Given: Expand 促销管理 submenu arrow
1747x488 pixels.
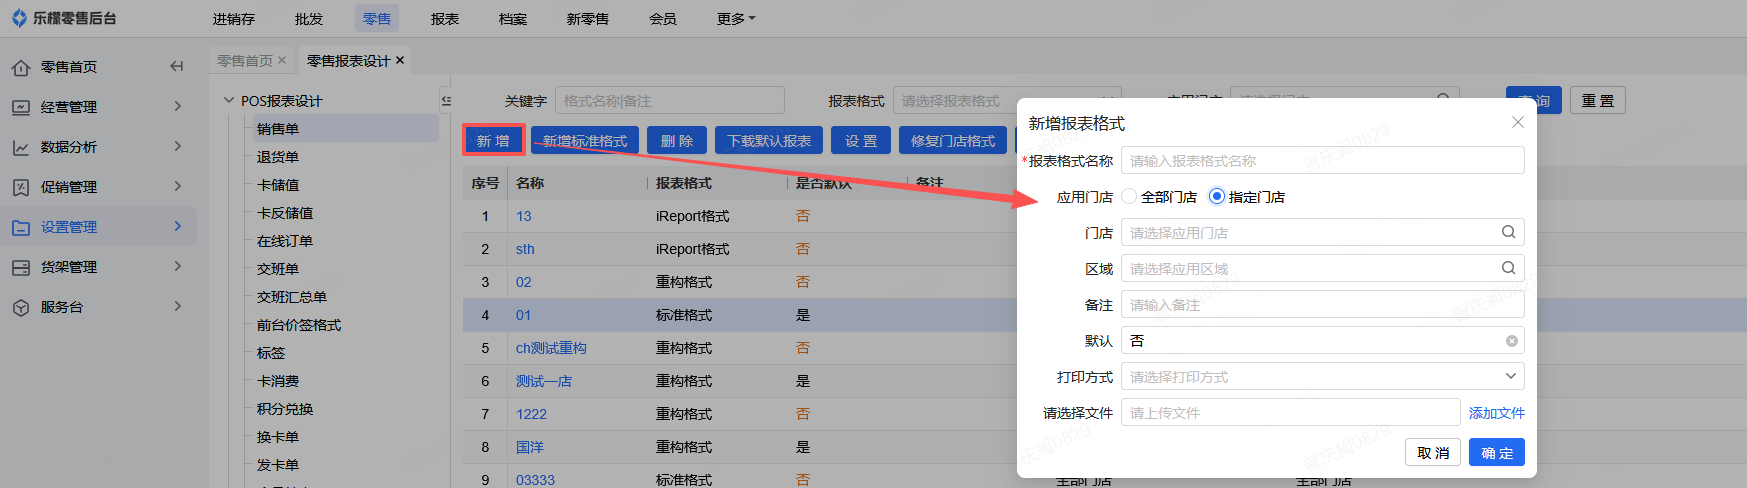Looking at the screenshot, I should (x=178, y=186).
